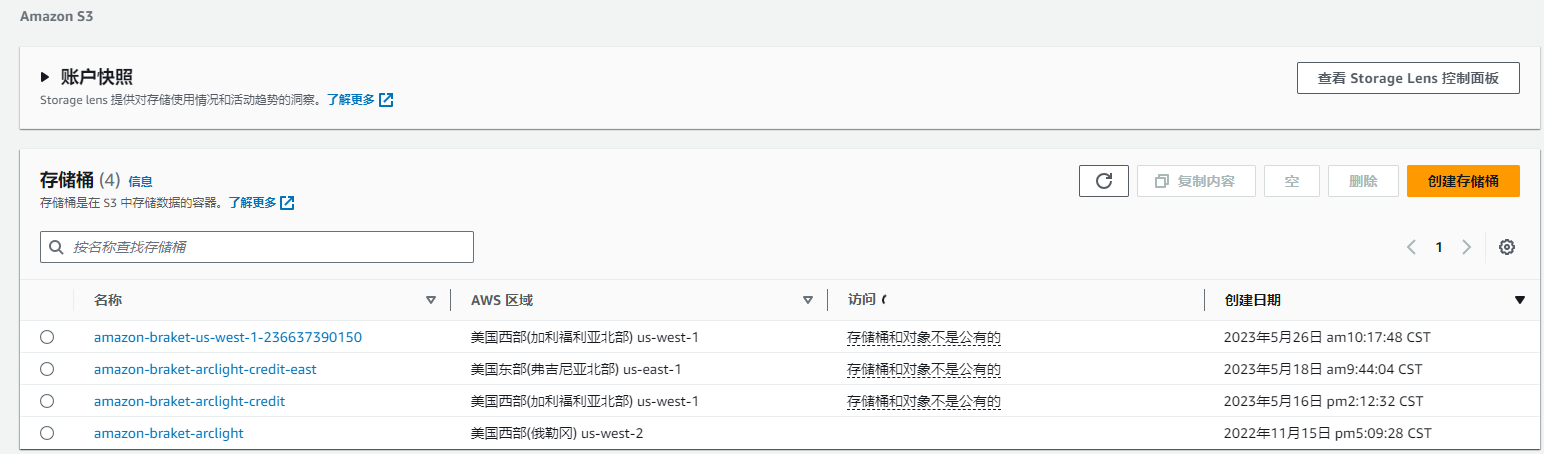
Task: Sort by 创建日期 column arrow
Action: click(x=1520, y=300)
